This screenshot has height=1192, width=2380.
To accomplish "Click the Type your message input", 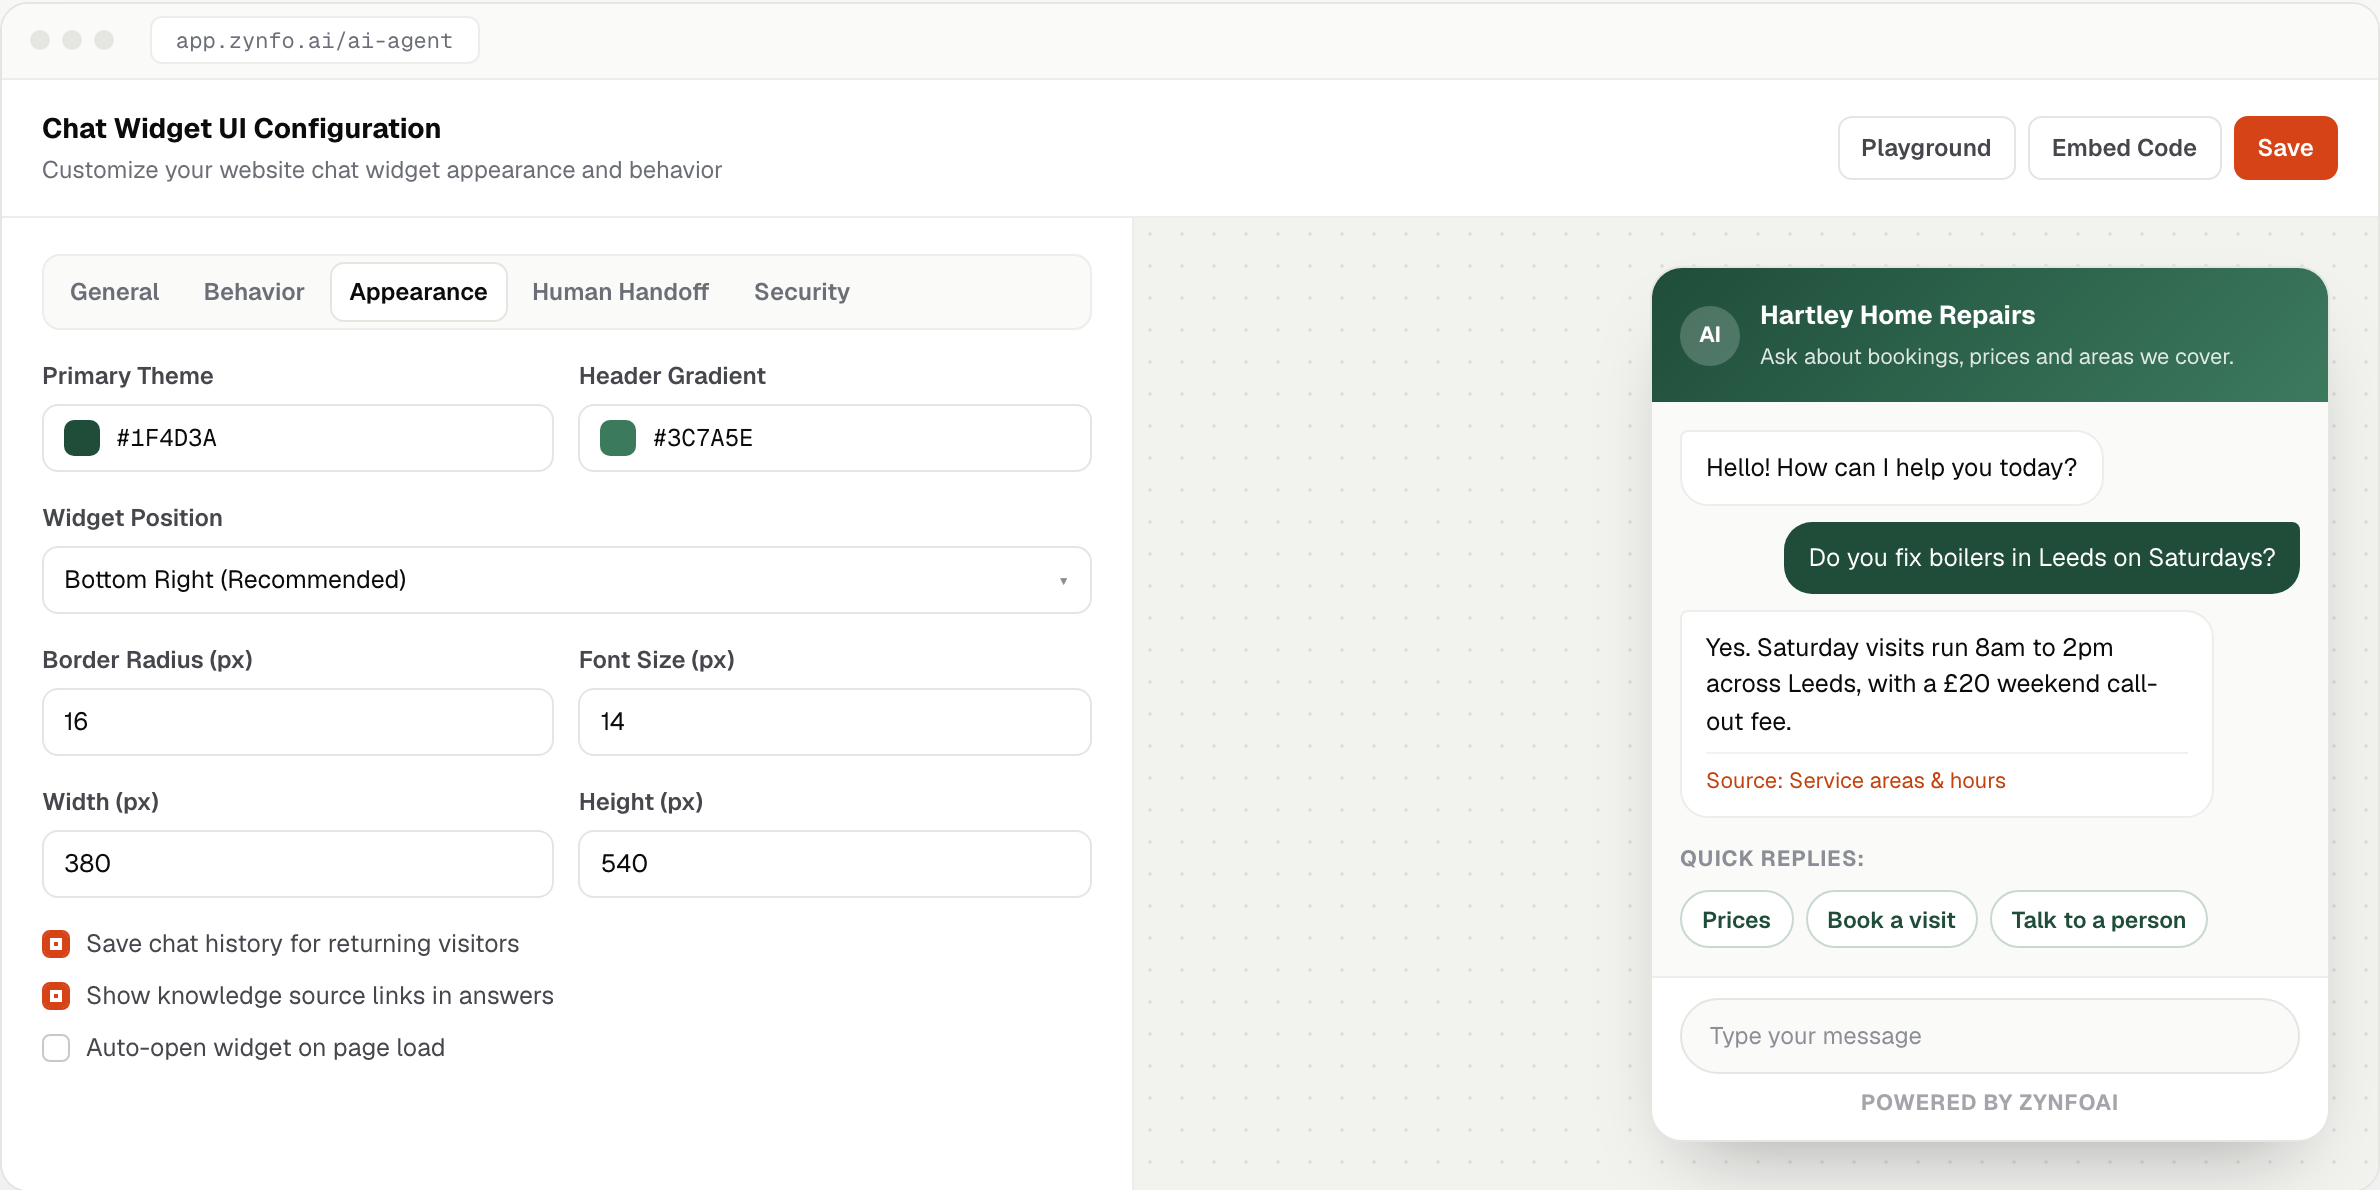I will coord(1989,1036).
